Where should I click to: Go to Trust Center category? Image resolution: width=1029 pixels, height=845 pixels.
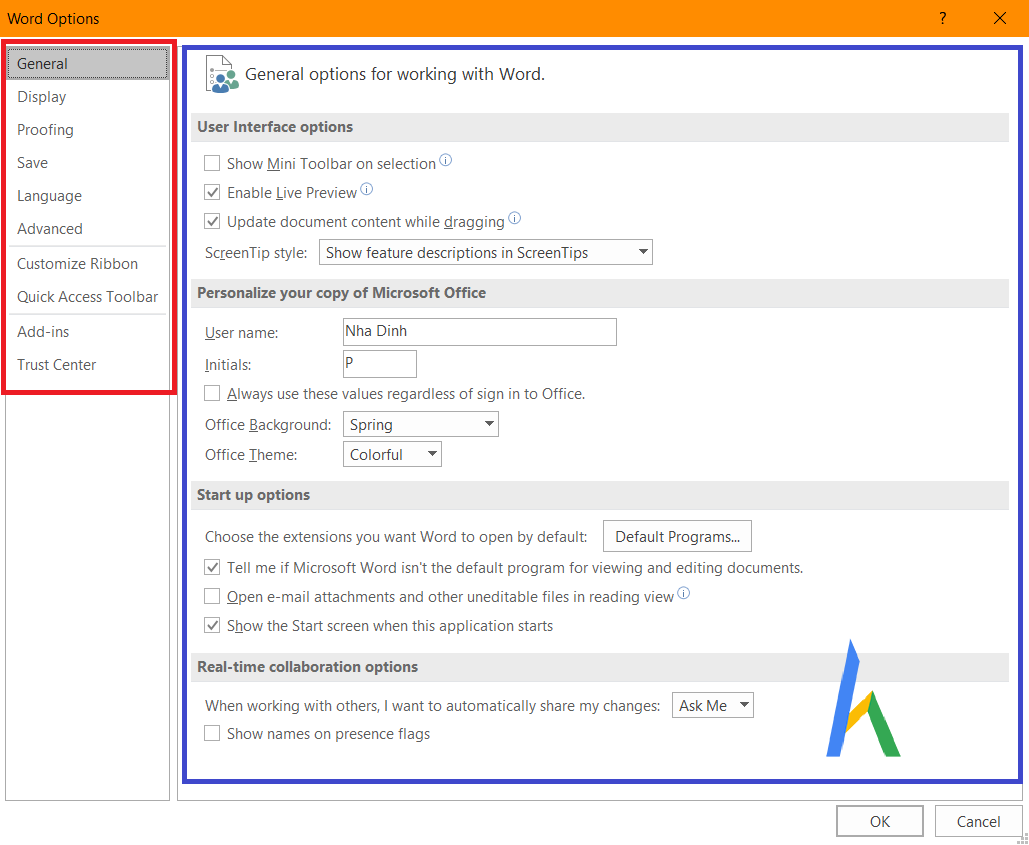(87, 365)
